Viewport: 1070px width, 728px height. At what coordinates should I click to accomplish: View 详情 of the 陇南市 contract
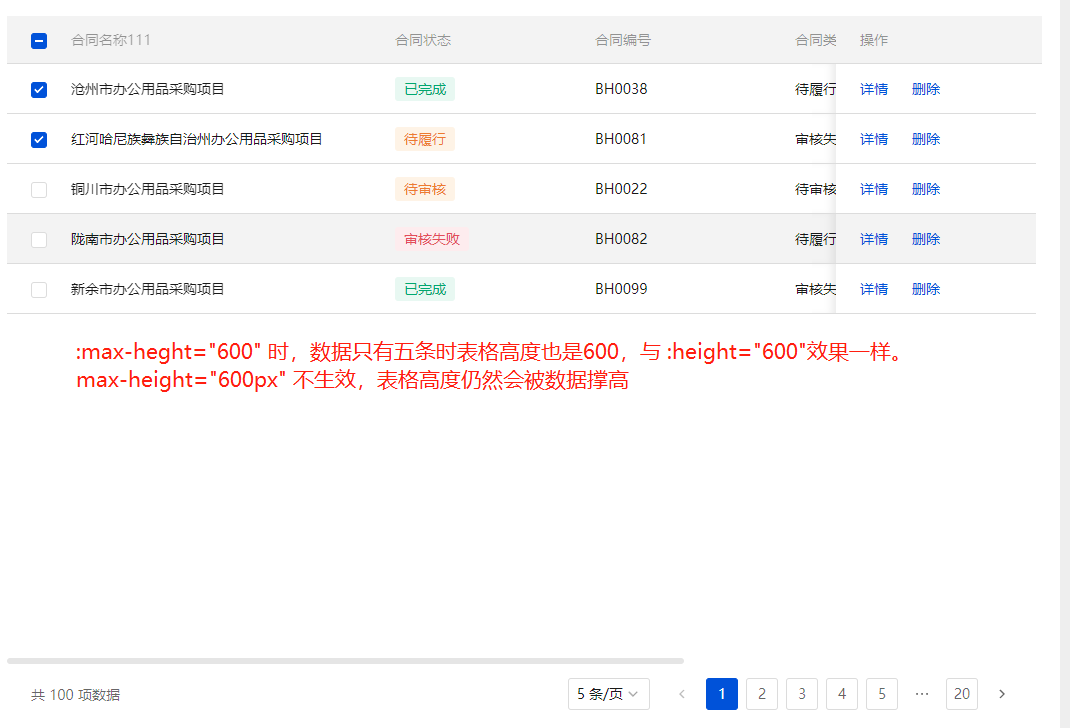click(873, 239)
